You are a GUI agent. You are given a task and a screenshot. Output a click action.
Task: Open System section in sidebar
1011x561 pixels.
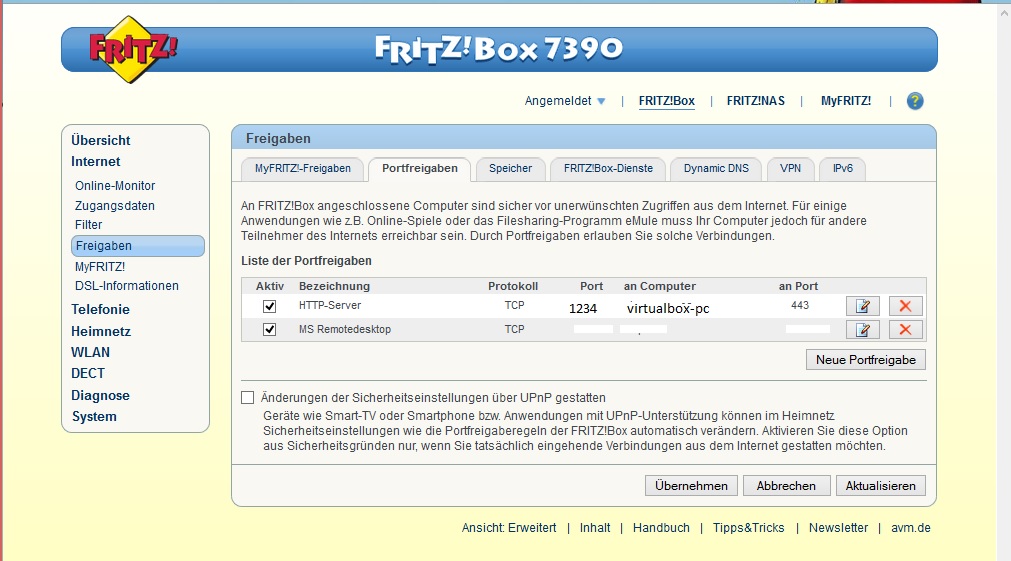pos(94,417)
